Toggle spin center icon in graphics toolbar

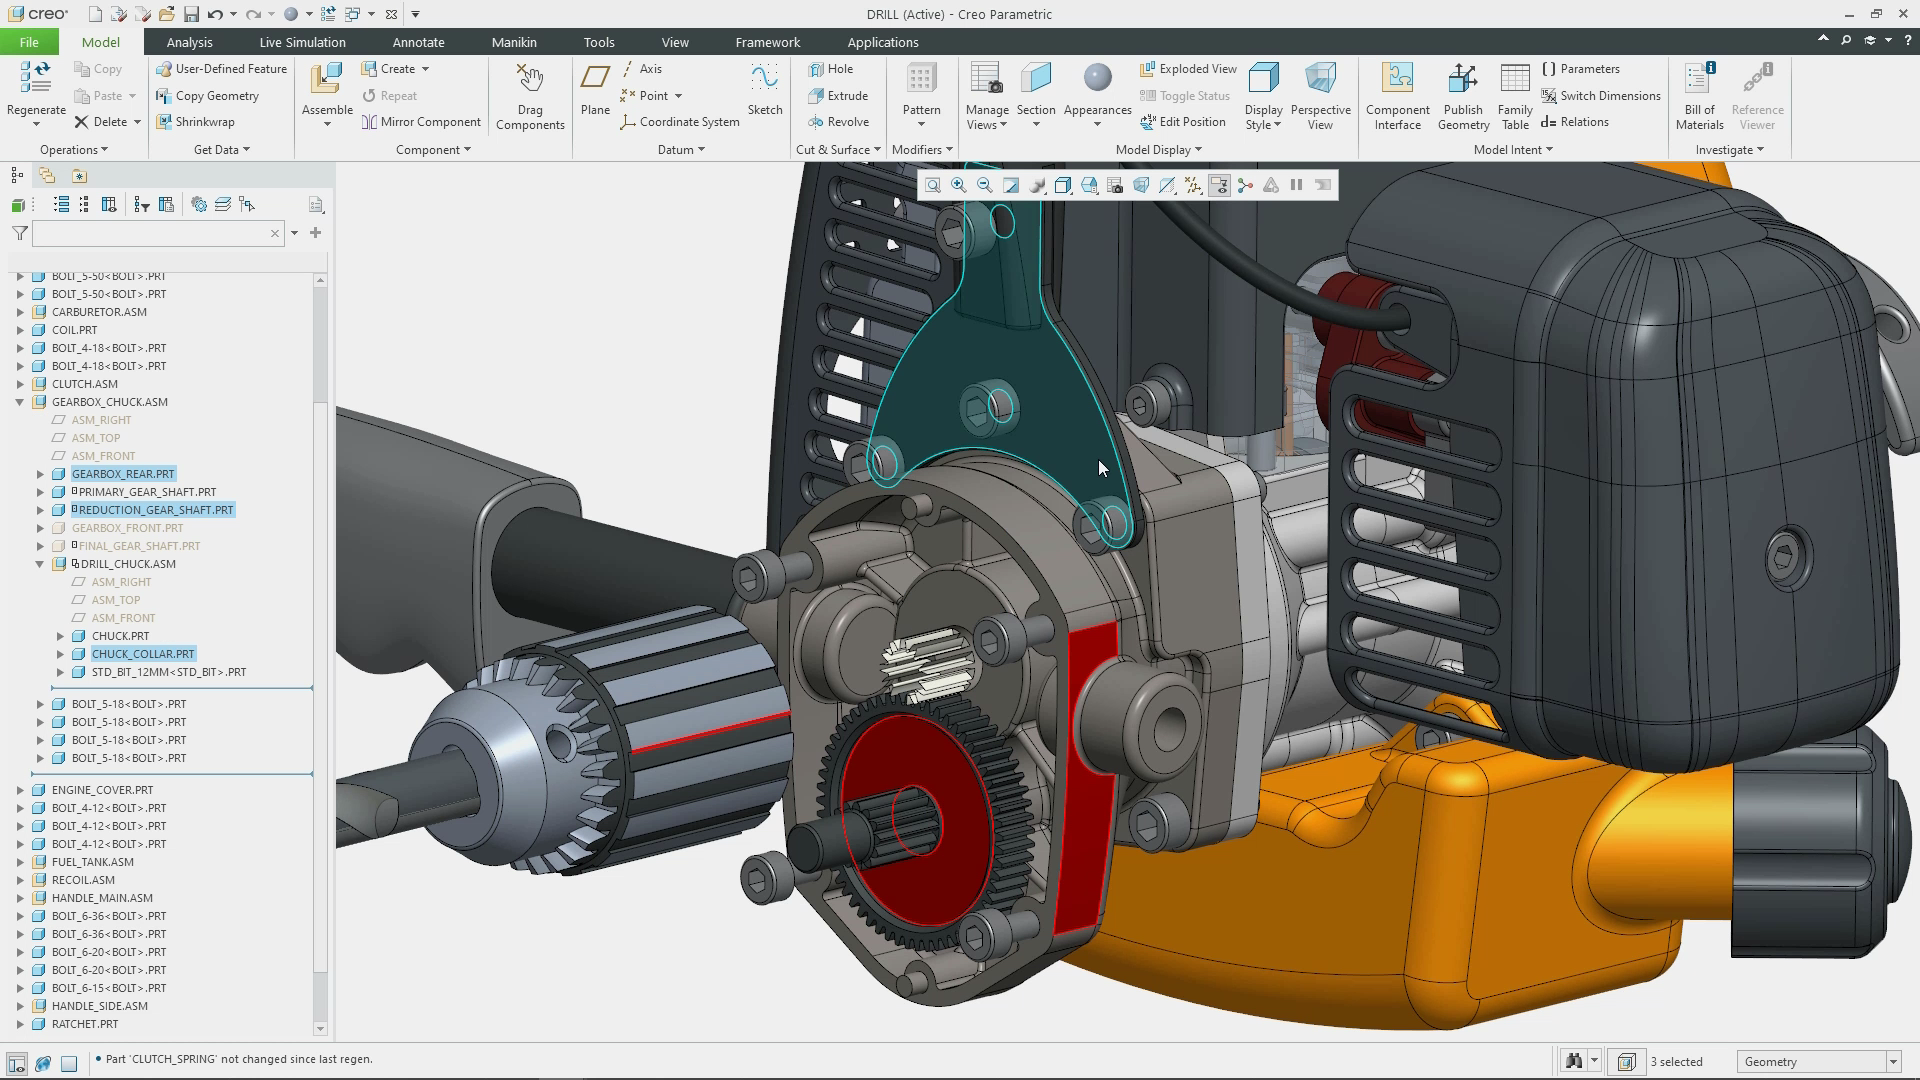coord(1245,185)
